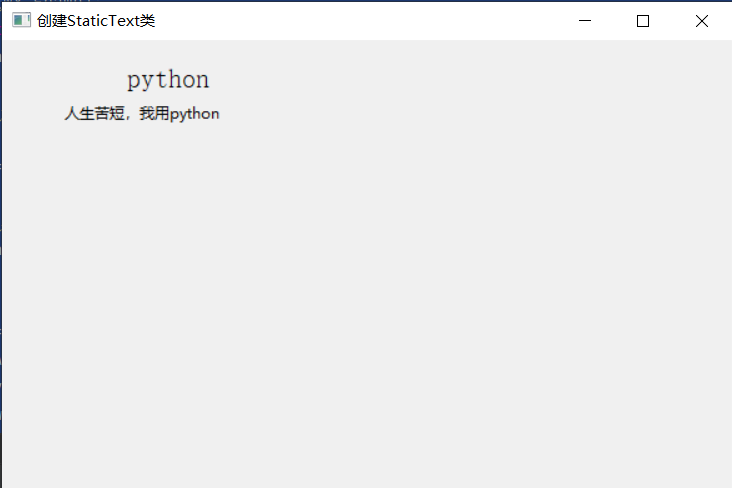
Task: Click the large python heading label
Action: [x=168, y=80]
